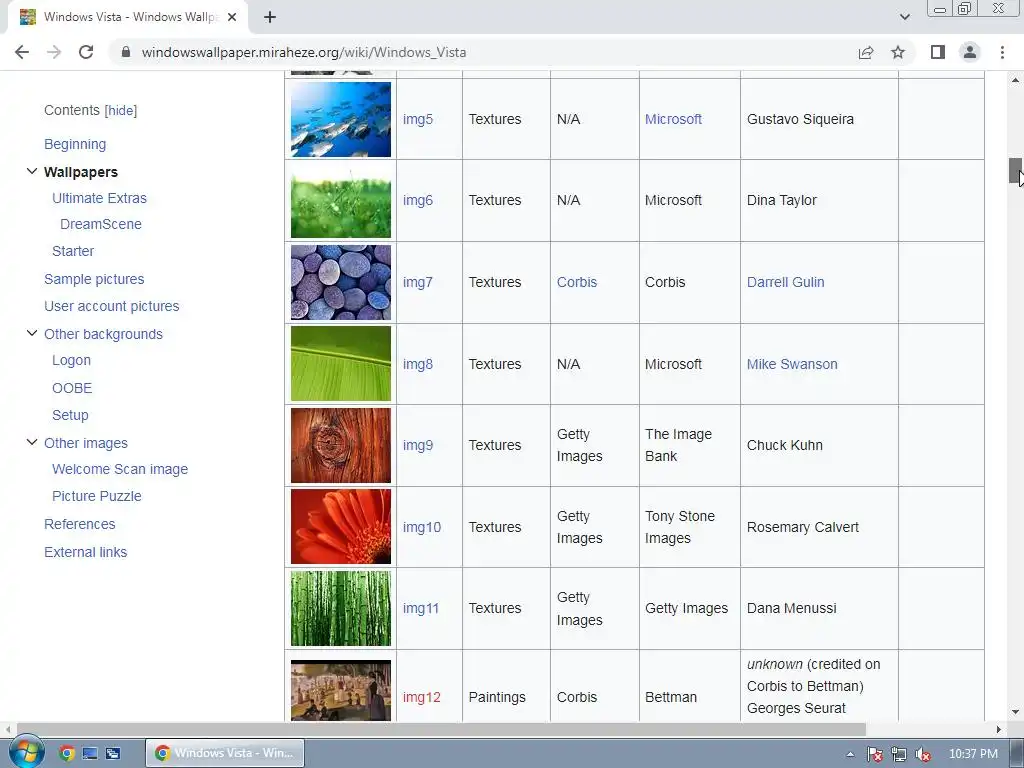Go to DreamScene section
The height and width of the screenshot is (768, 1024).
click(101, 225)
